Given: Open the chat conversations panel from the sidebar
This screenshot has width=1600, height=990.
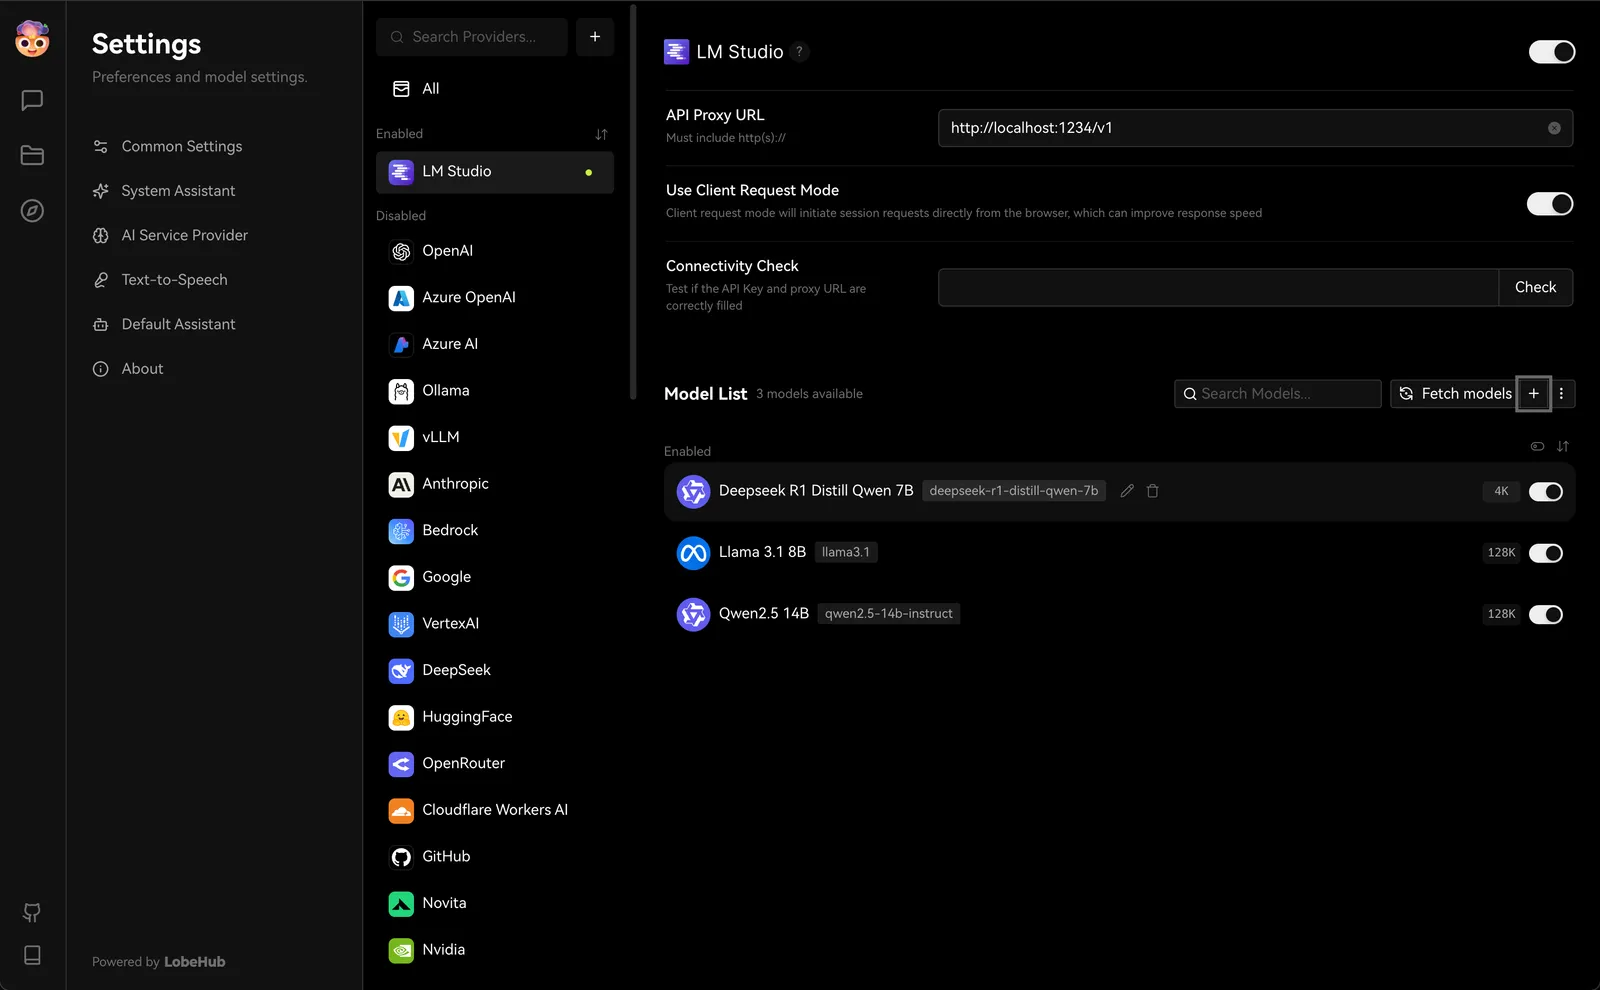Looking at the screenshot, I should 31,100.
